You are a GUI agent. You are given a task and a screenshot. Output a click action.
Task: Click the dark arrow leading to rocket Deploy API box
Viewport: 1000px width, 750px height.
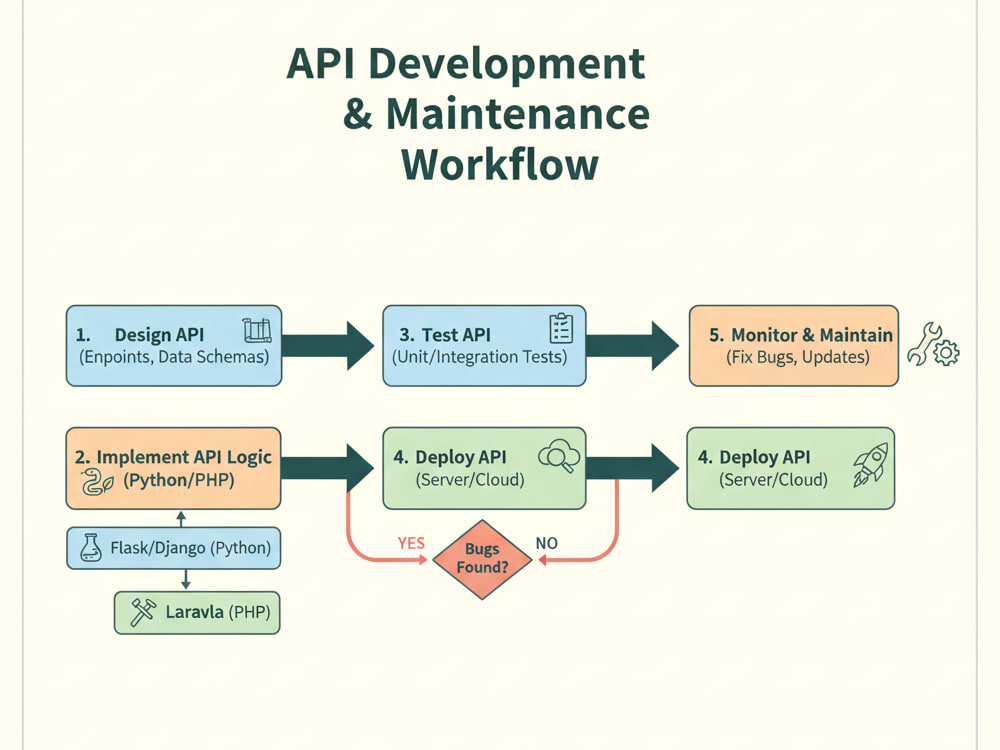pos(633,467)
